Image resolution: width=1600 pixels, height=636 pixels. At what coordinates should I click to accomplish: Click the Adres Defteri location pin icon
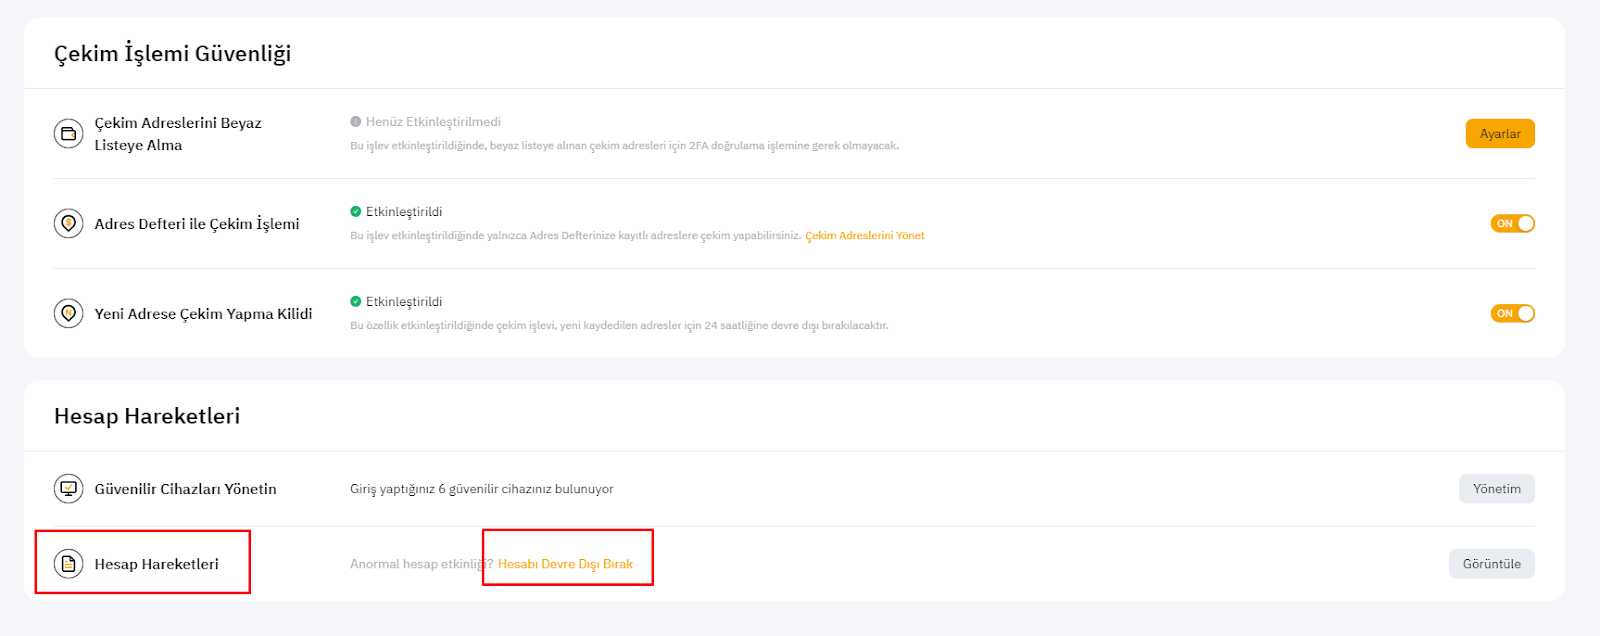[x=68, y=223]
